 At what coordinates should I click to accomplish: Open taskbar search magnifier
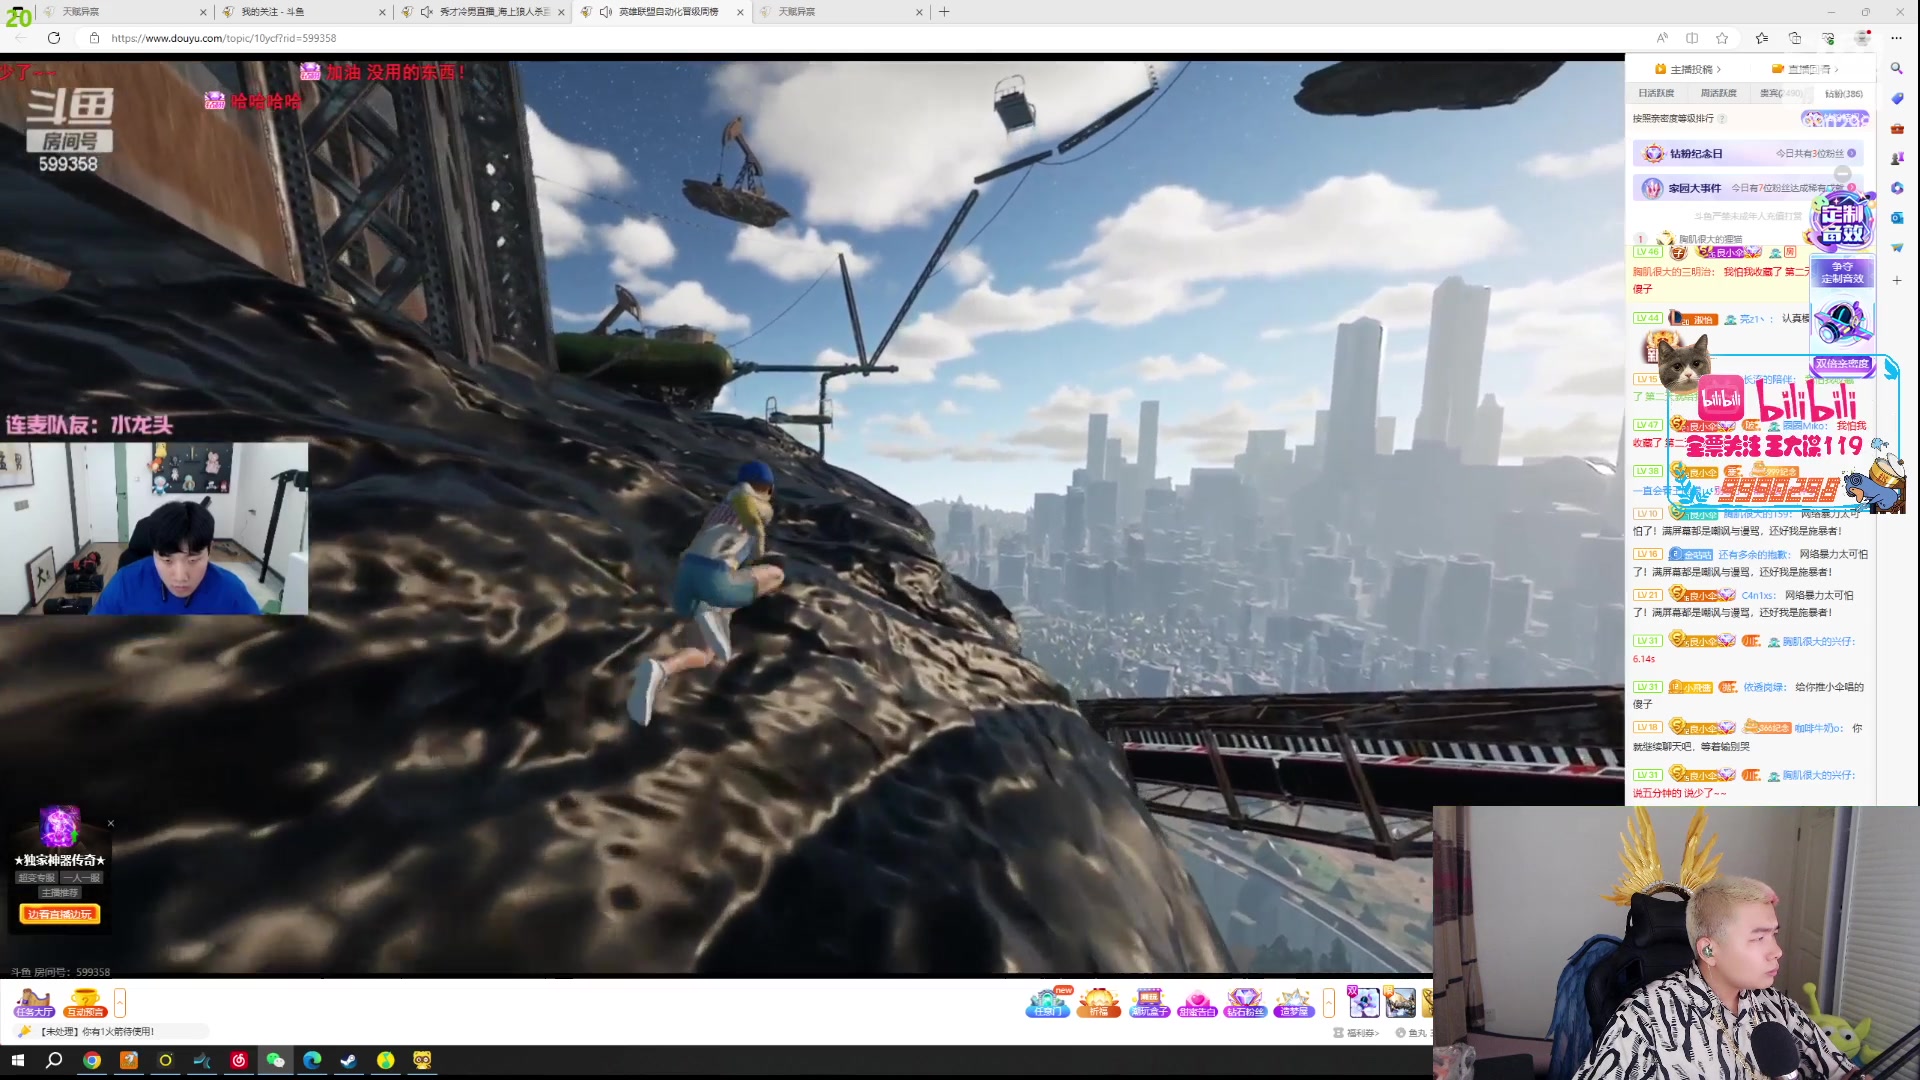pos(54,1060)
